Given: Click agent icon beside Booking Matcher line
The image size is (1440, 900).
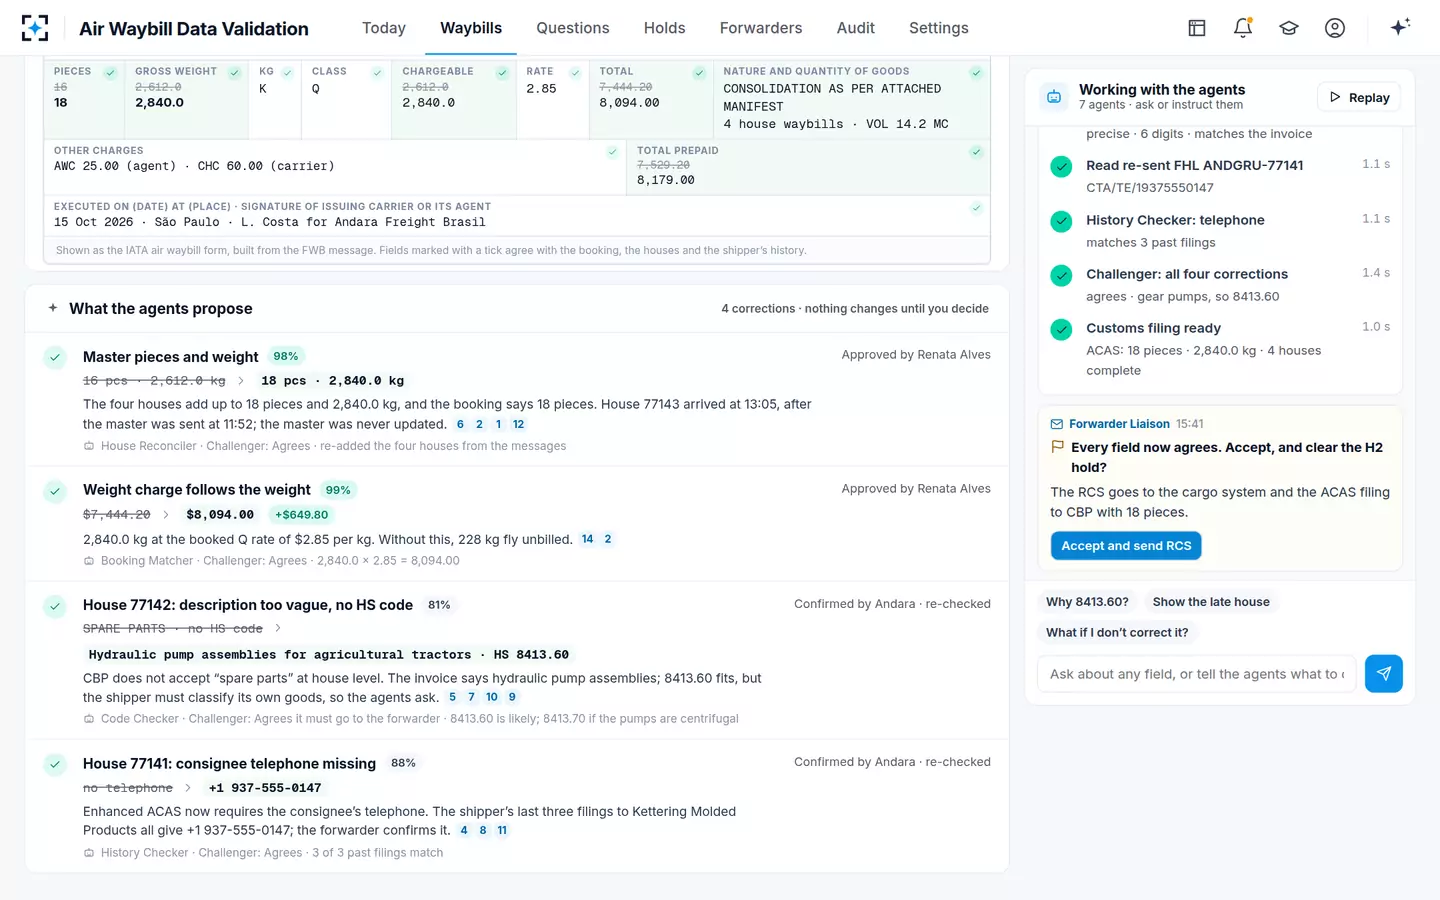Looking at the screenshot, I should (x=89, y=561).
